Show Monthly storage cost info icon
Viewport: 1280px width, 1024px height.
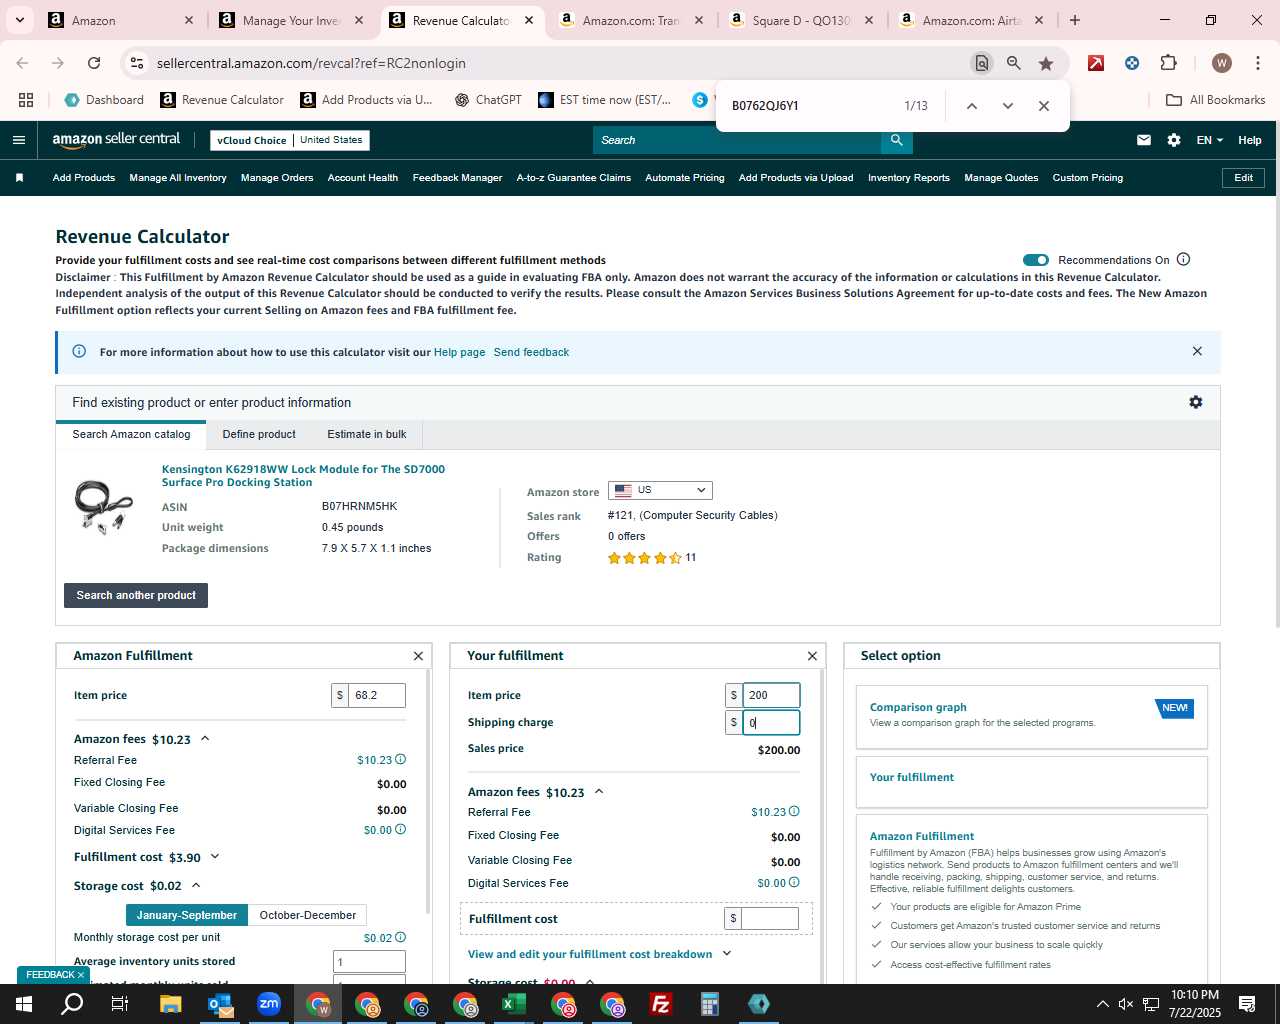[401, 938]
